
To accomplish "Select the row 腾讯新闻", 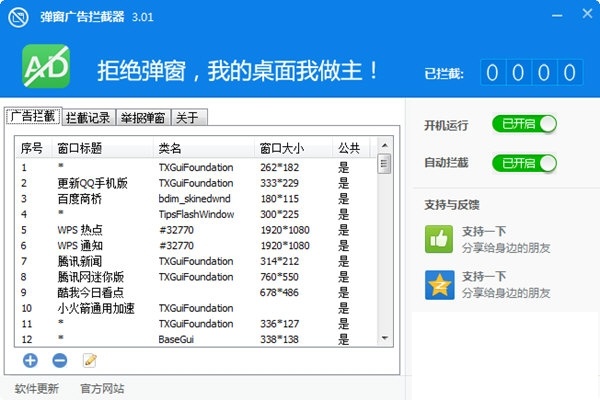I will [x=196, y=261].
